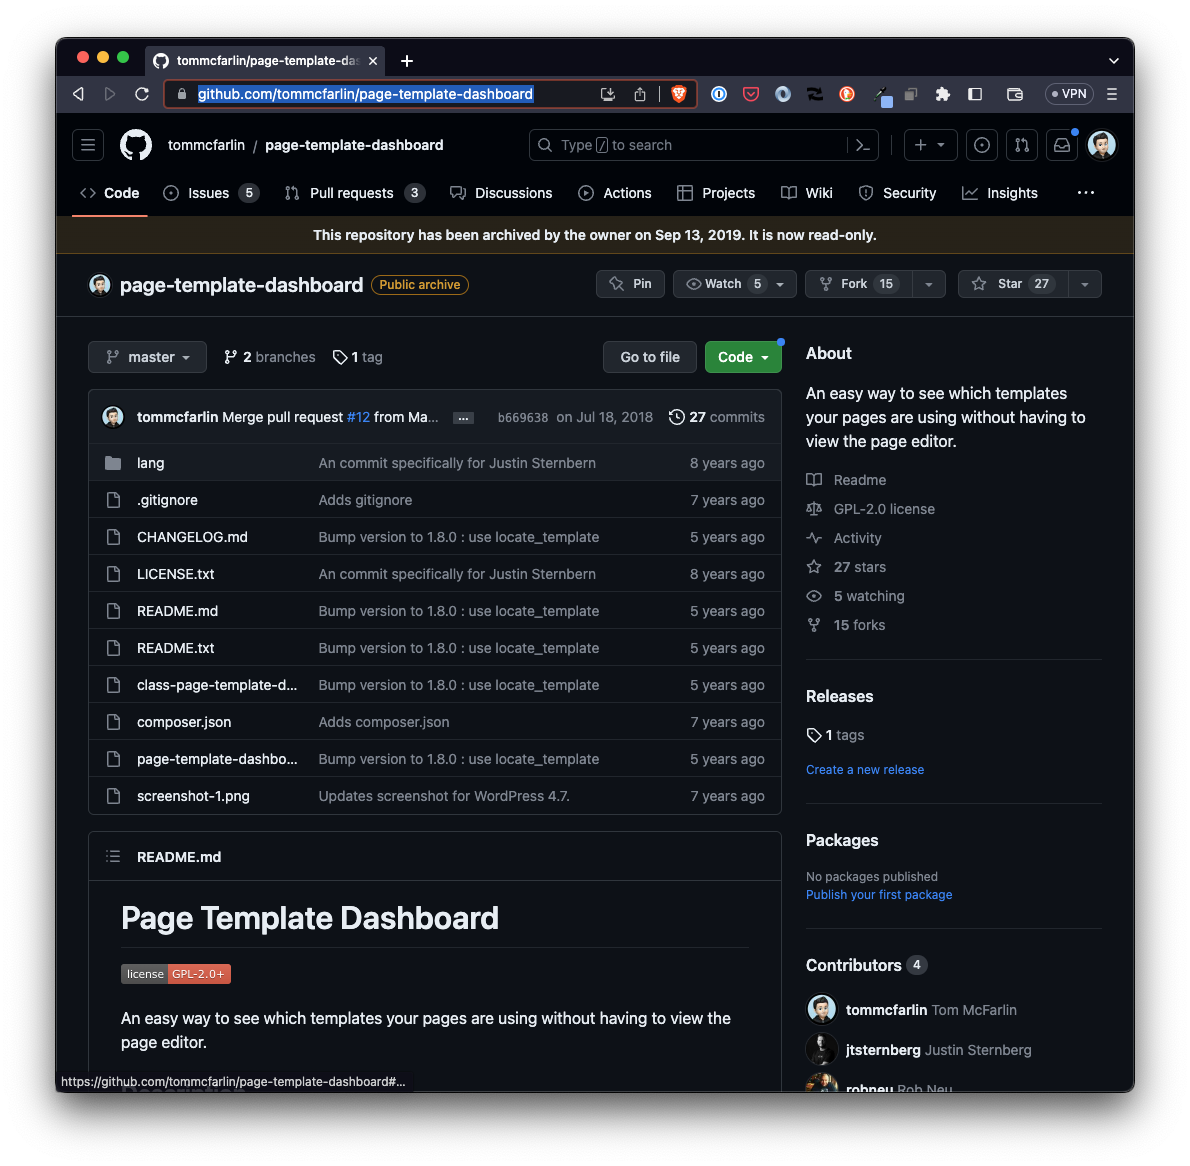The image size is (1190, 1166).
Task: Open a new browser tab with the plus icon
Action: 407,61
